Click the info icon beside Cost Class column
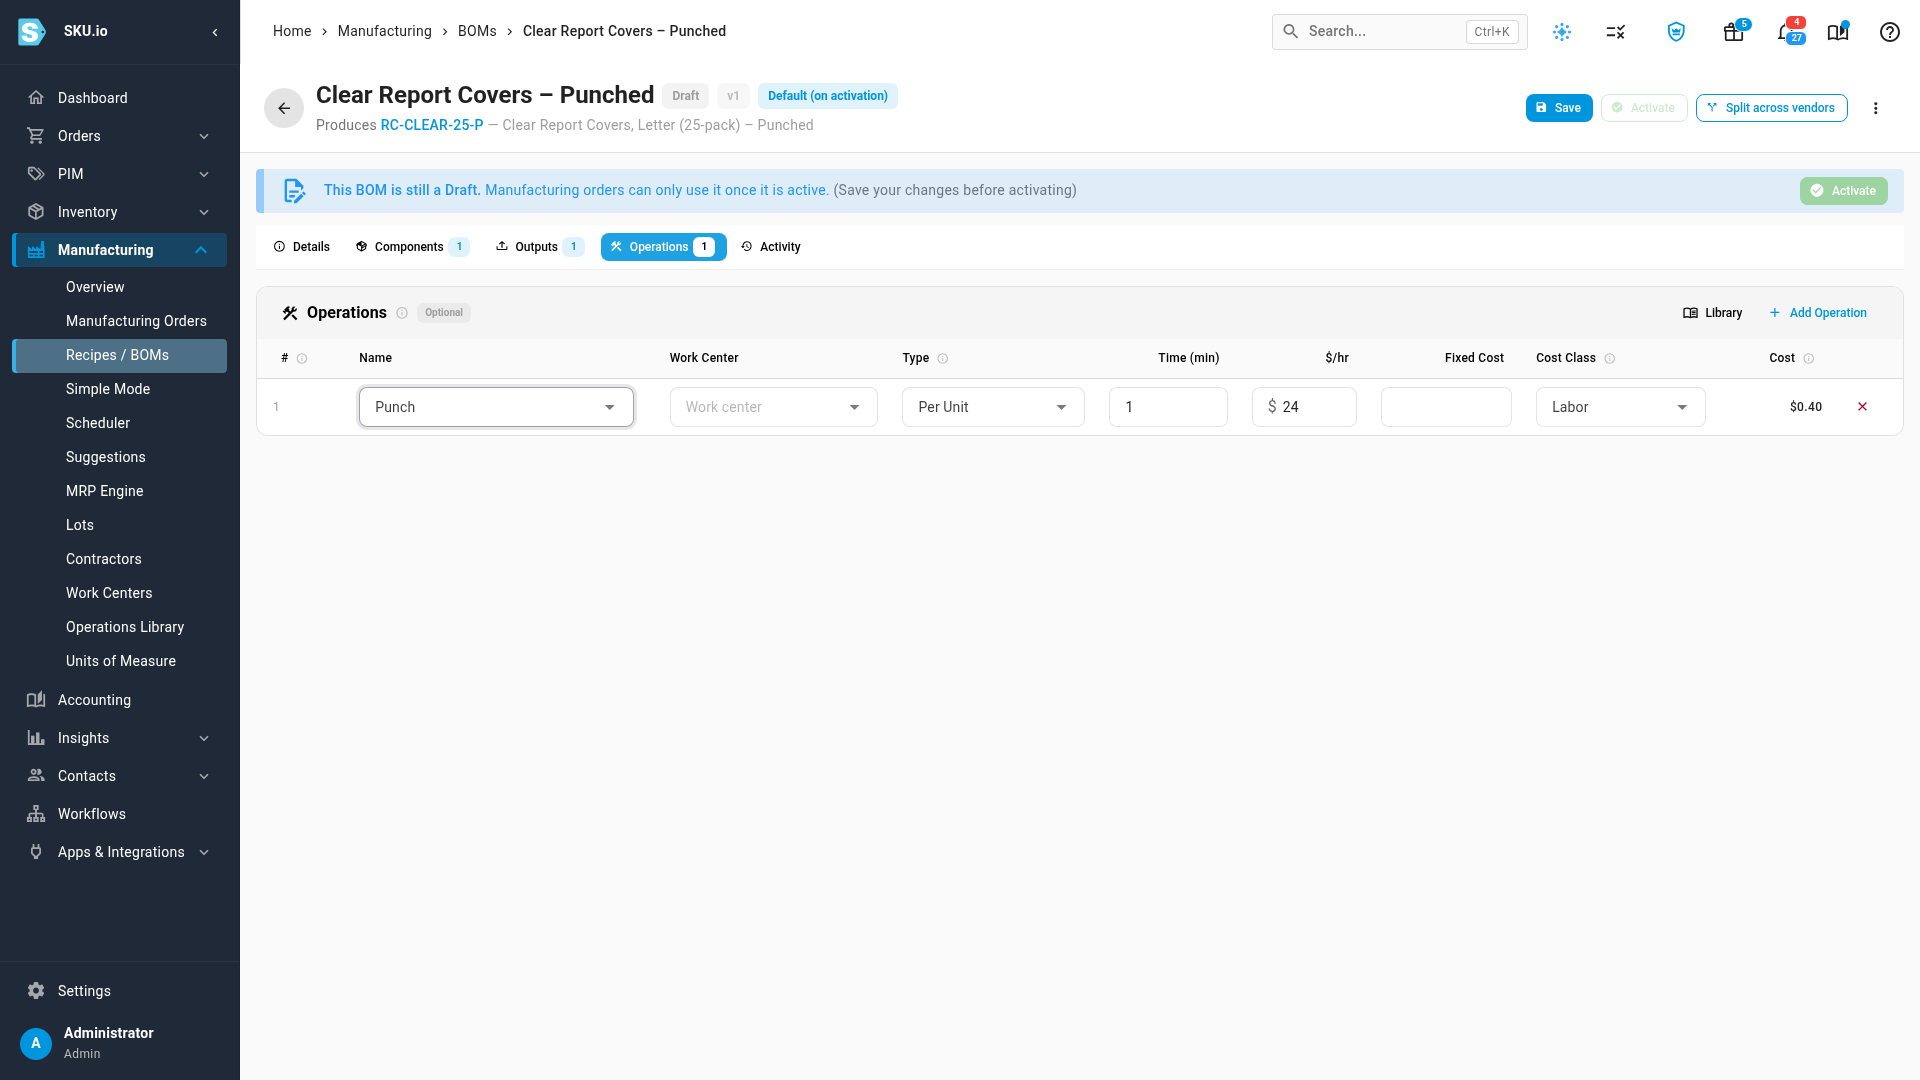This screenshot has height=1080, width=1920. [x=1610, y=358]
